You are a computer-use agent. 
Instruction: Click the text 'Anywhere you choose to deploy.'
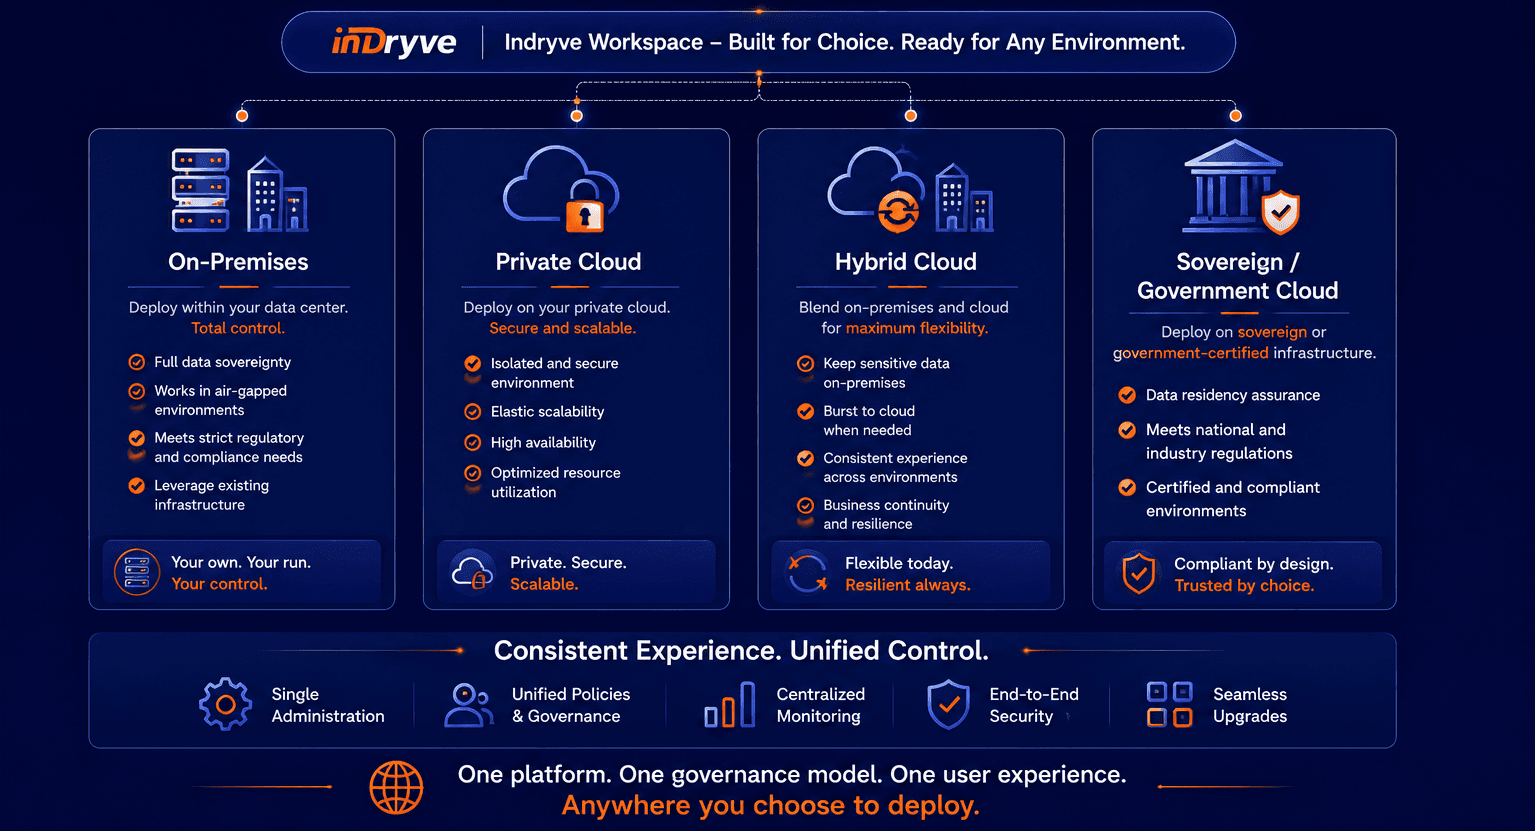click(x=771, y=806)
